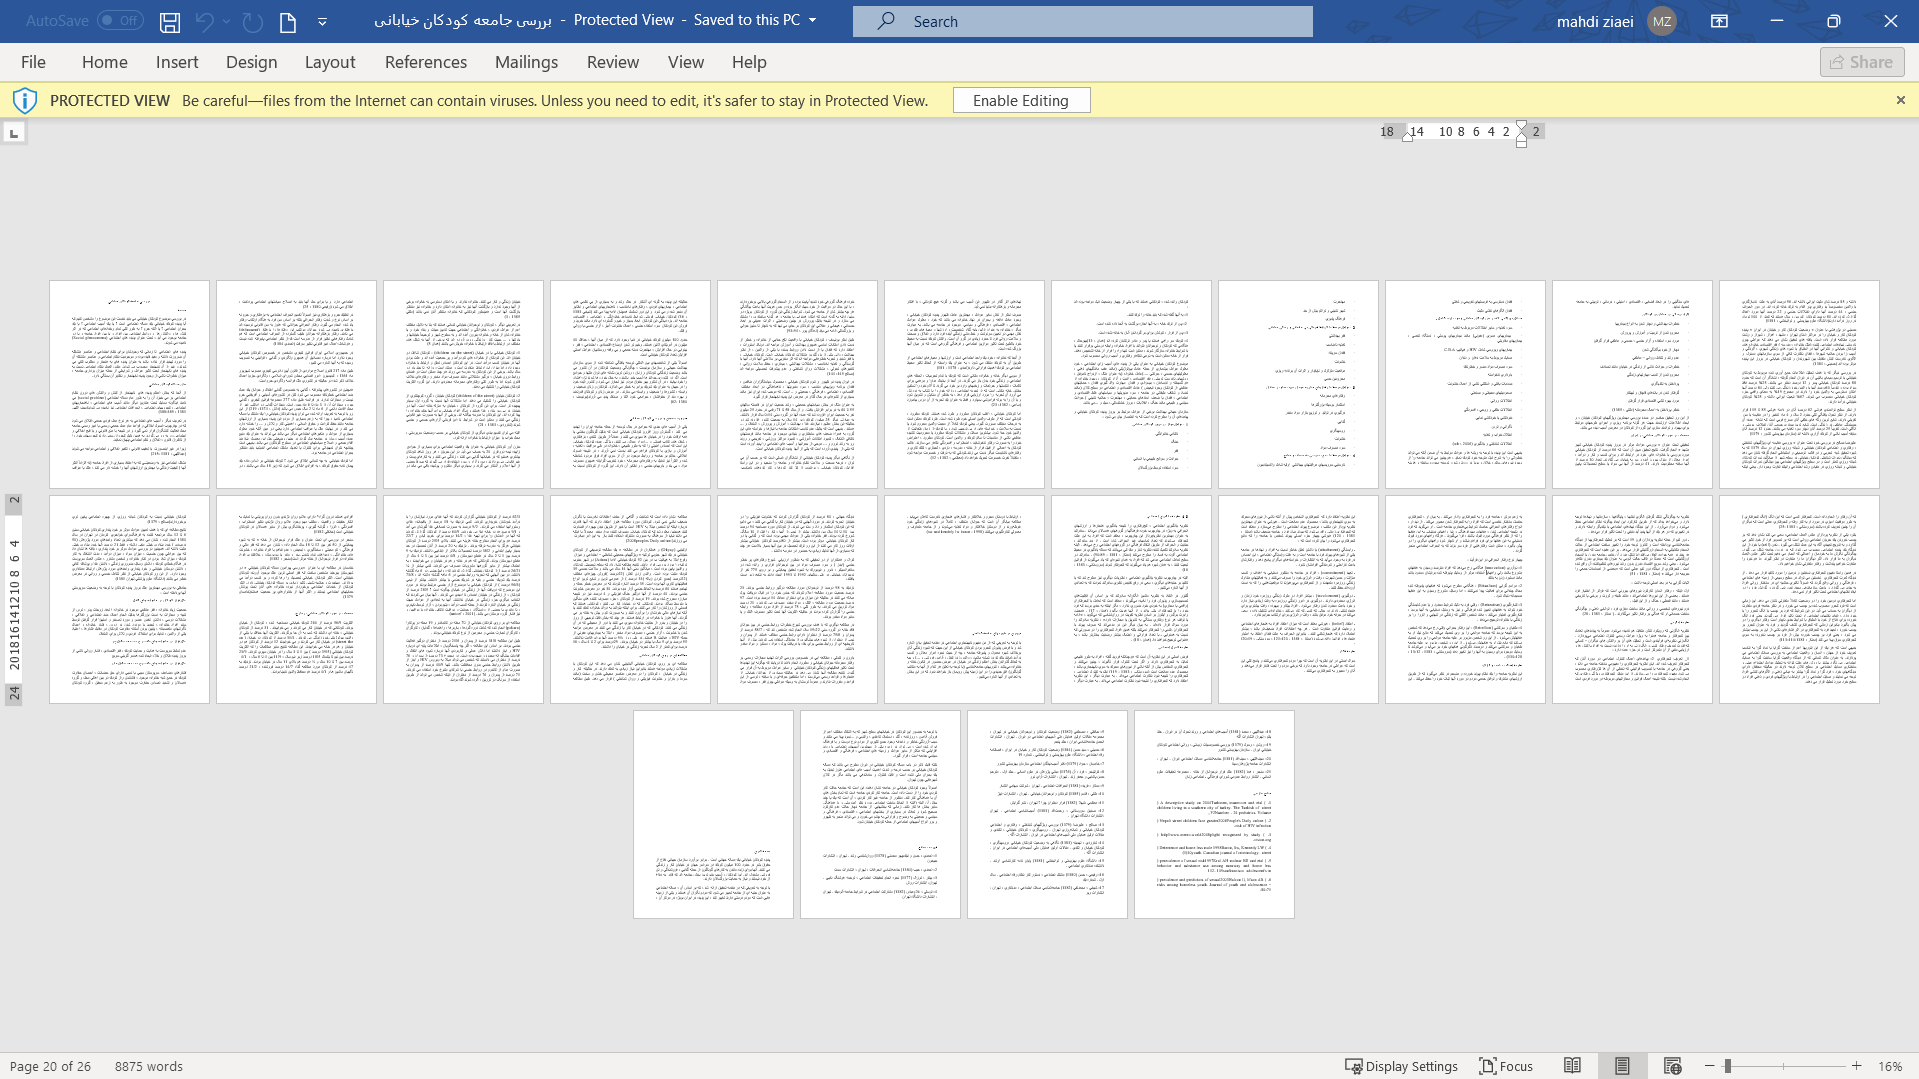Open the View tab

686,62
